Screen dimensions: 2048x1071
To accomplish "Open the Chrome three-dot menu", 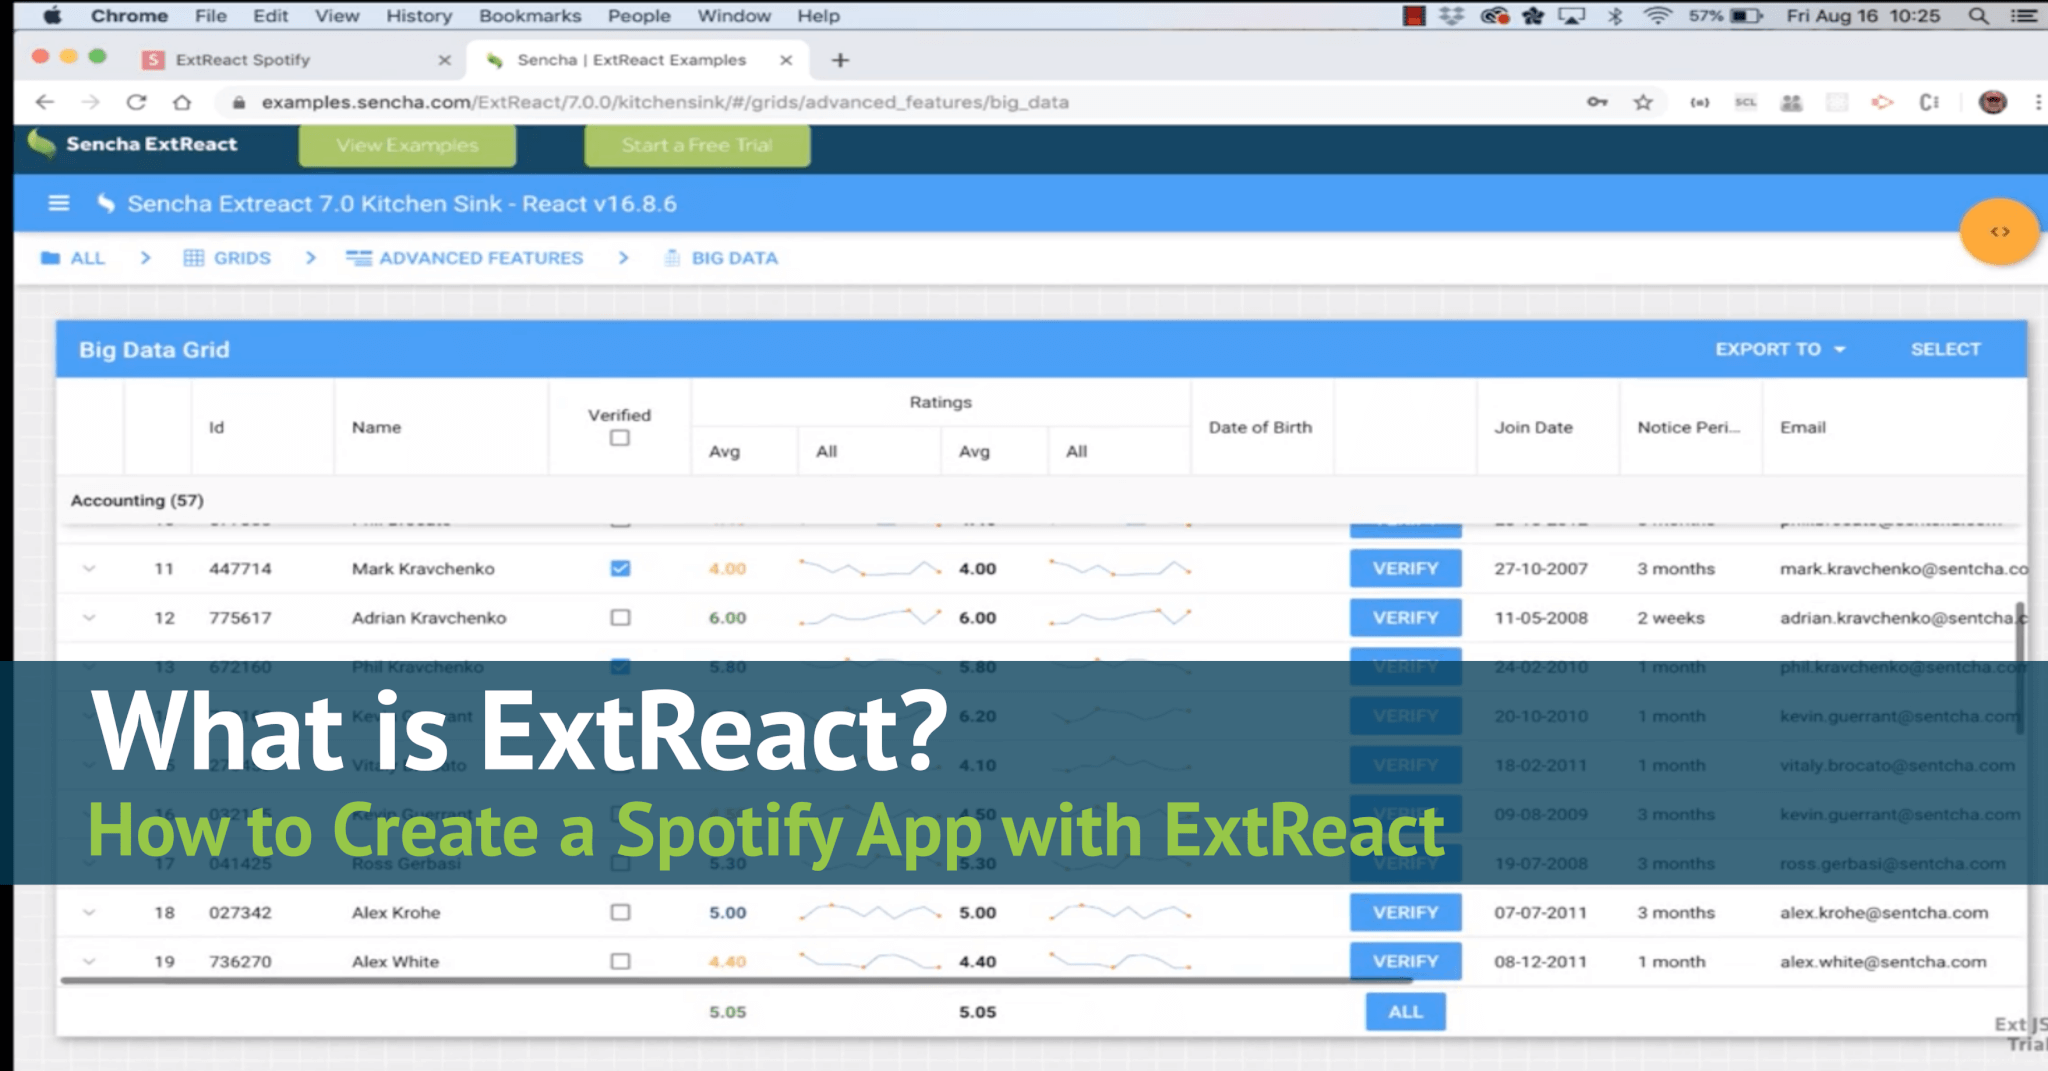I will 2037,102.
